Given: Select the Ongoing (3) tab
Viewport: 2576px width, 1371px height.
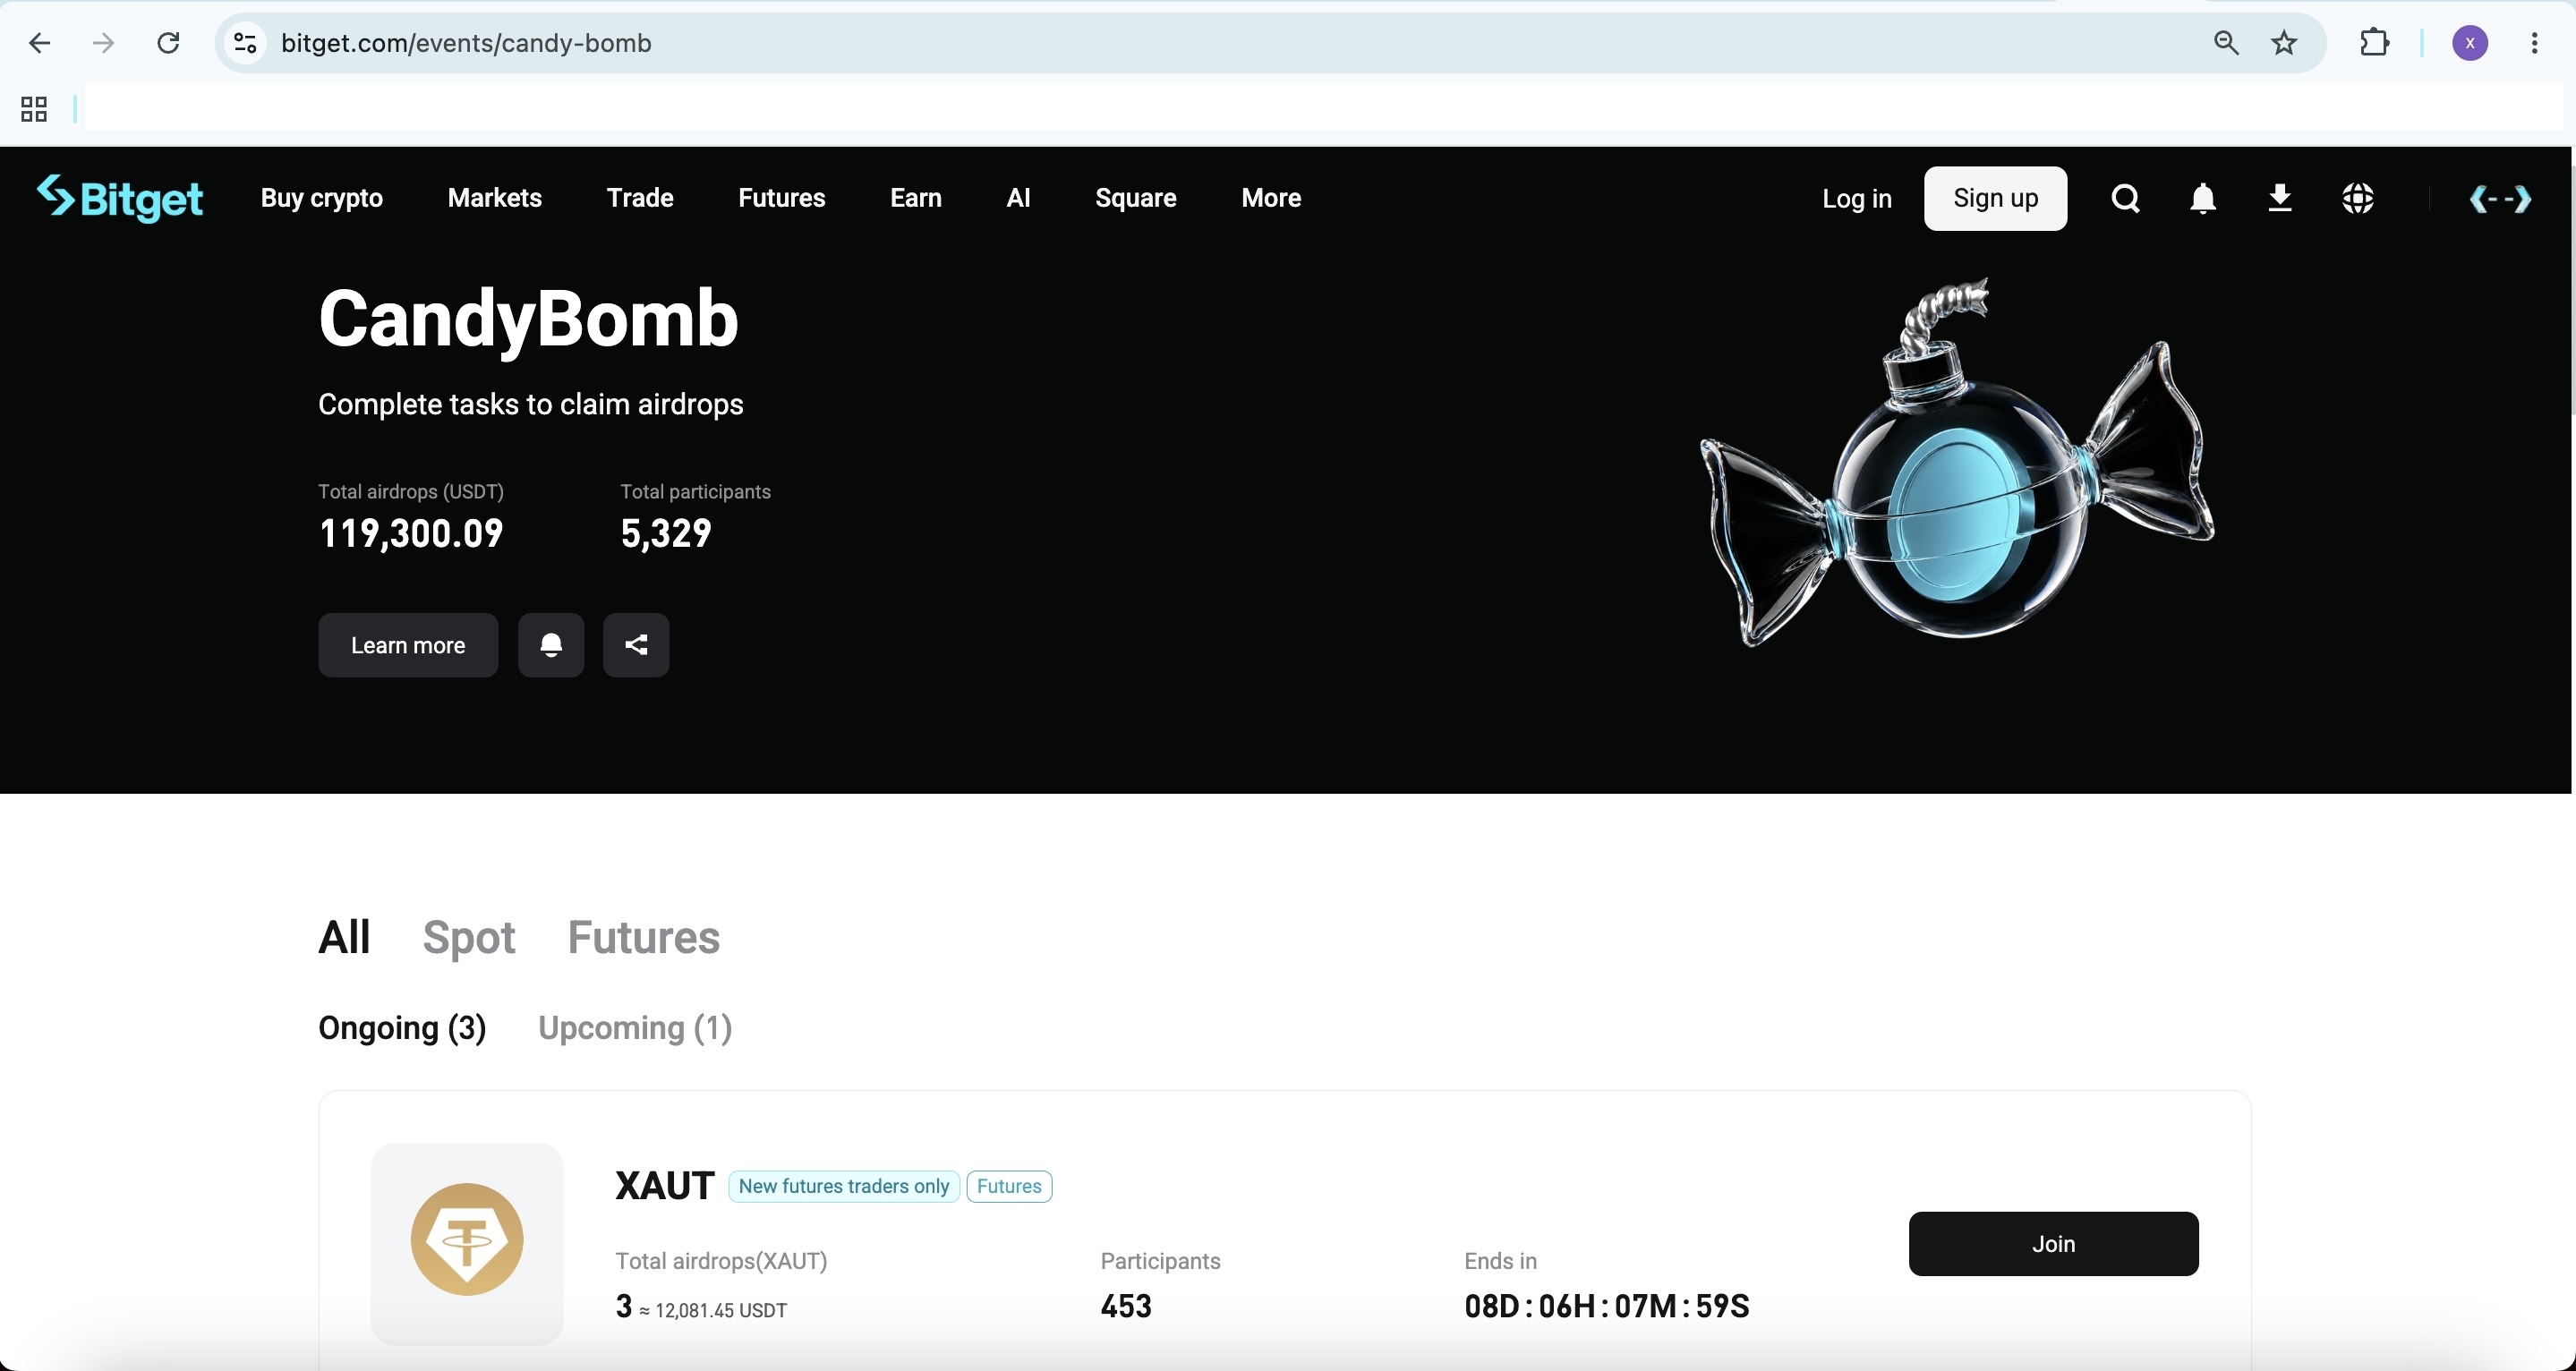Looking at the screenshot, I should [x=402, y=1028].
